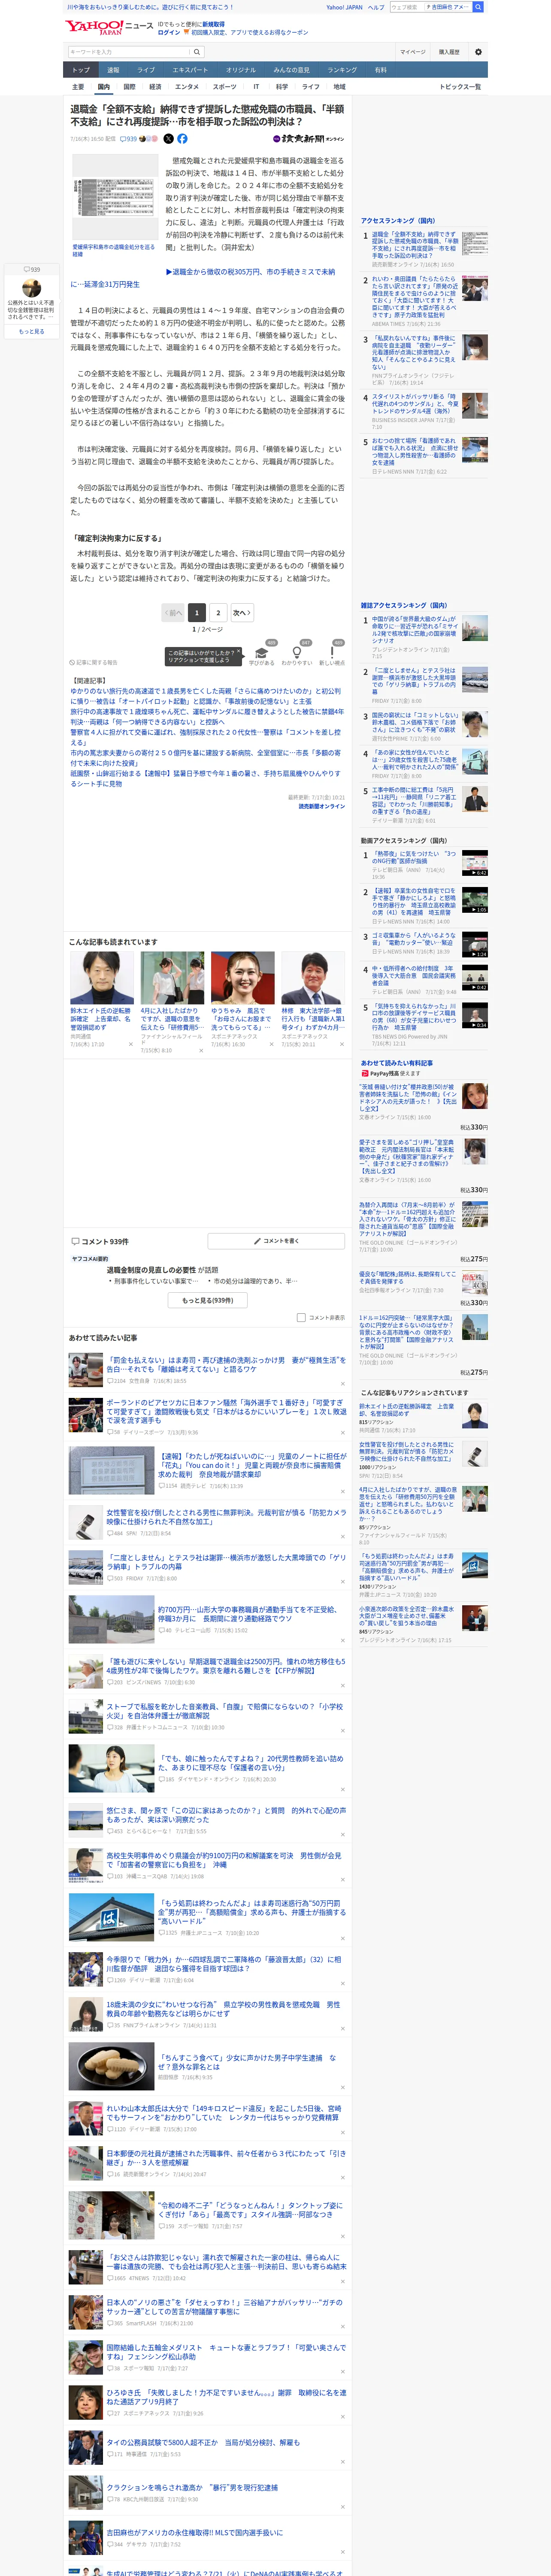Open the settings gear icon
The image size is (551, 2576).
pos(478,52)
